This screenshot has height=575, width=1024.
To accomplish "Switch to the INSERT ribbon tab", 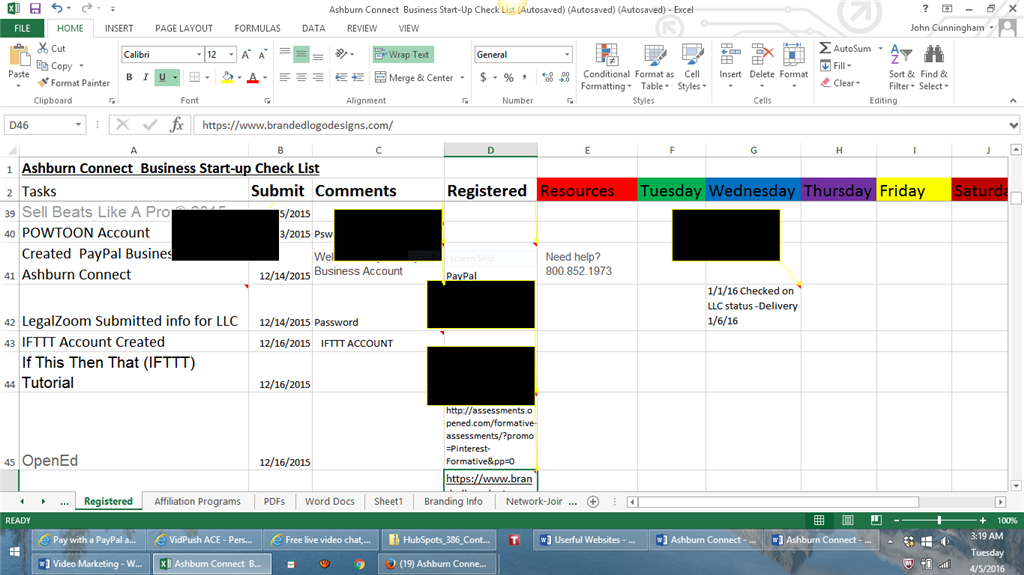I will [119, 28].
